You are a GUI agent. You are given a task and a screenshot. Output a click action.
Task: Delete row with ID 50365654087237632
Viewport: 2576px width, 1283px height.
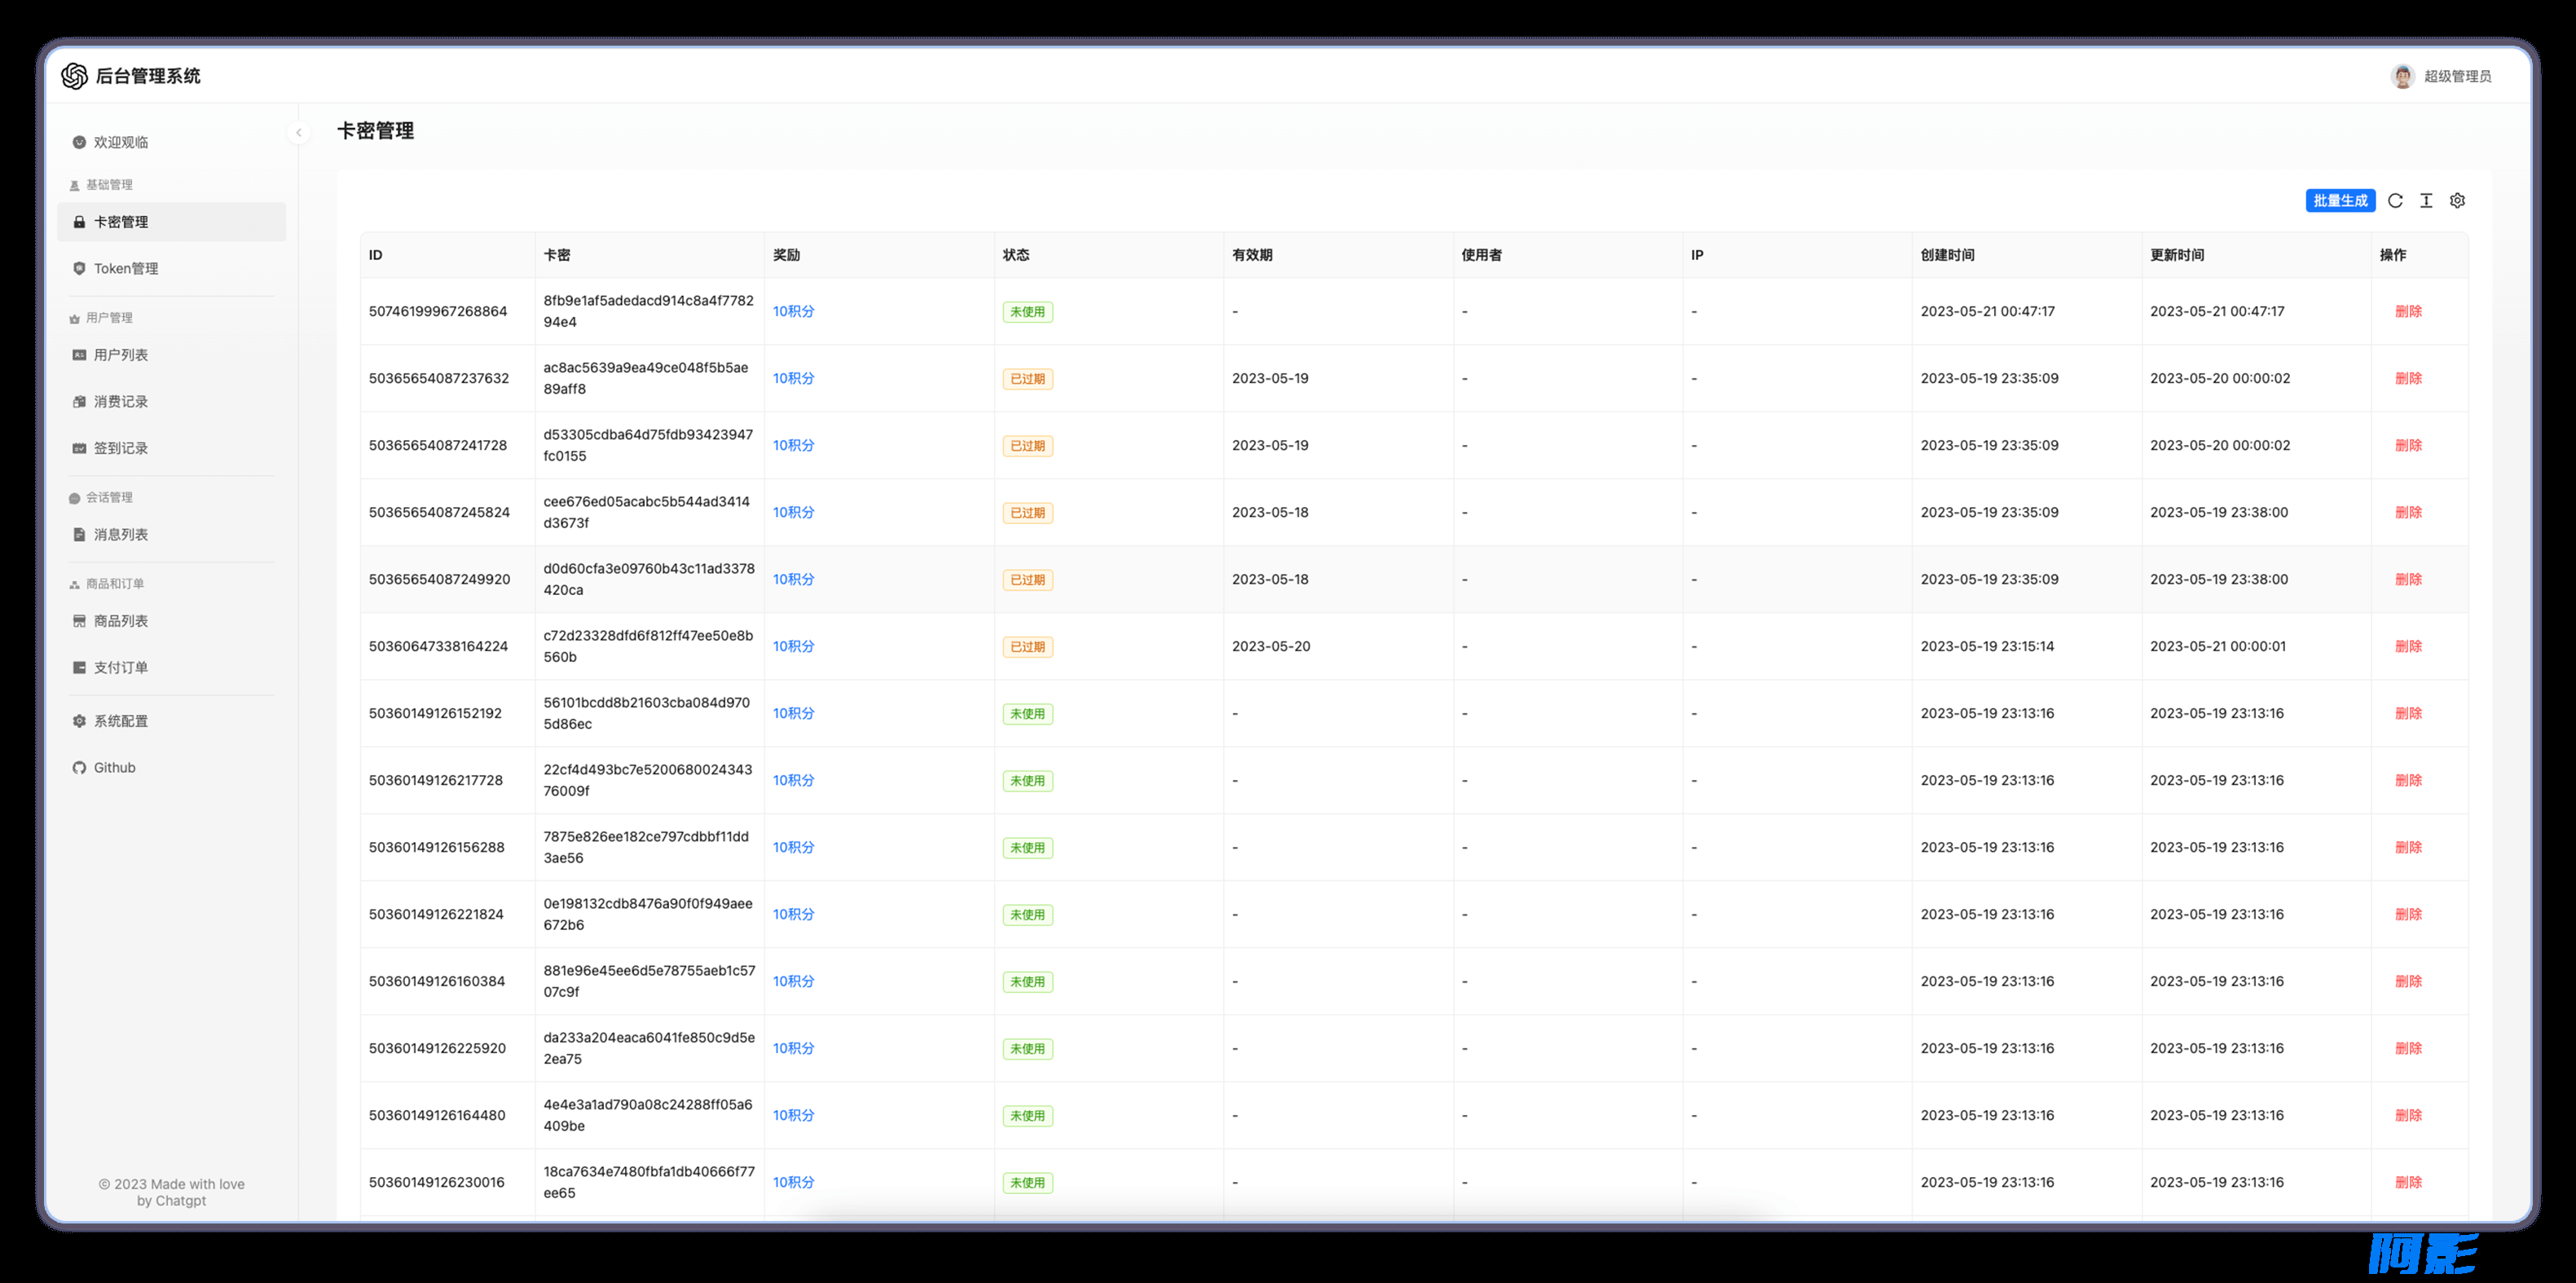2408,378
